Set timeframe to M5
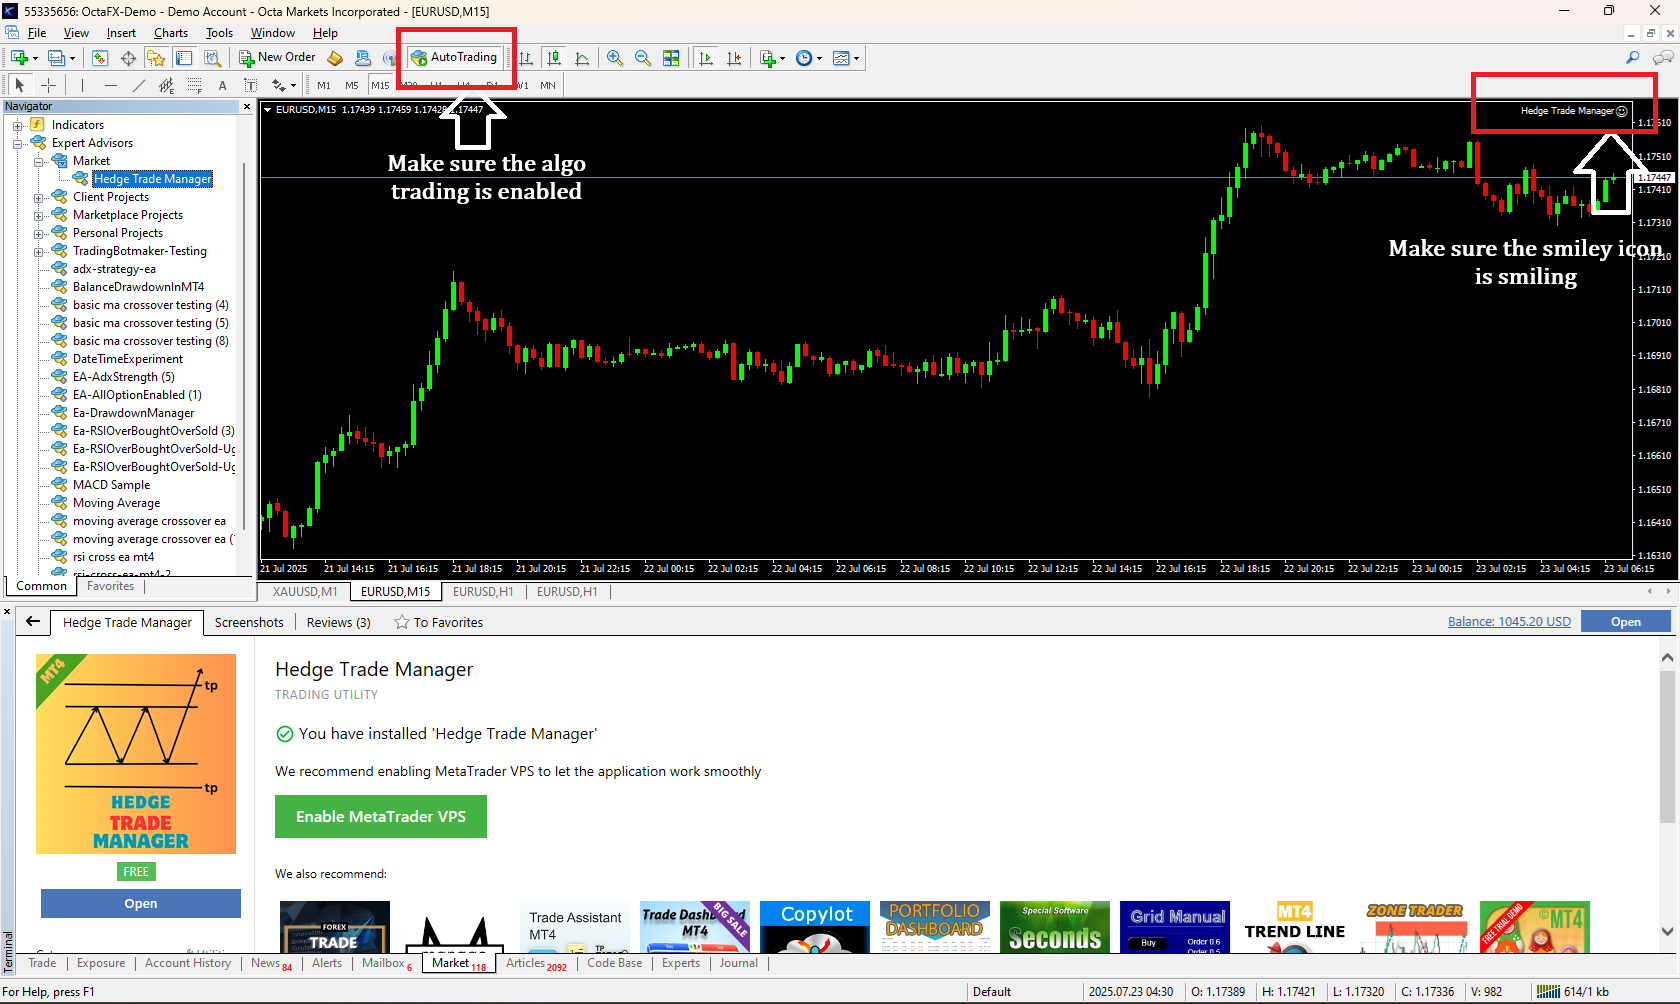Image resolution: width=1680 pixels, height=1004 pixels. tap(352, 85)
